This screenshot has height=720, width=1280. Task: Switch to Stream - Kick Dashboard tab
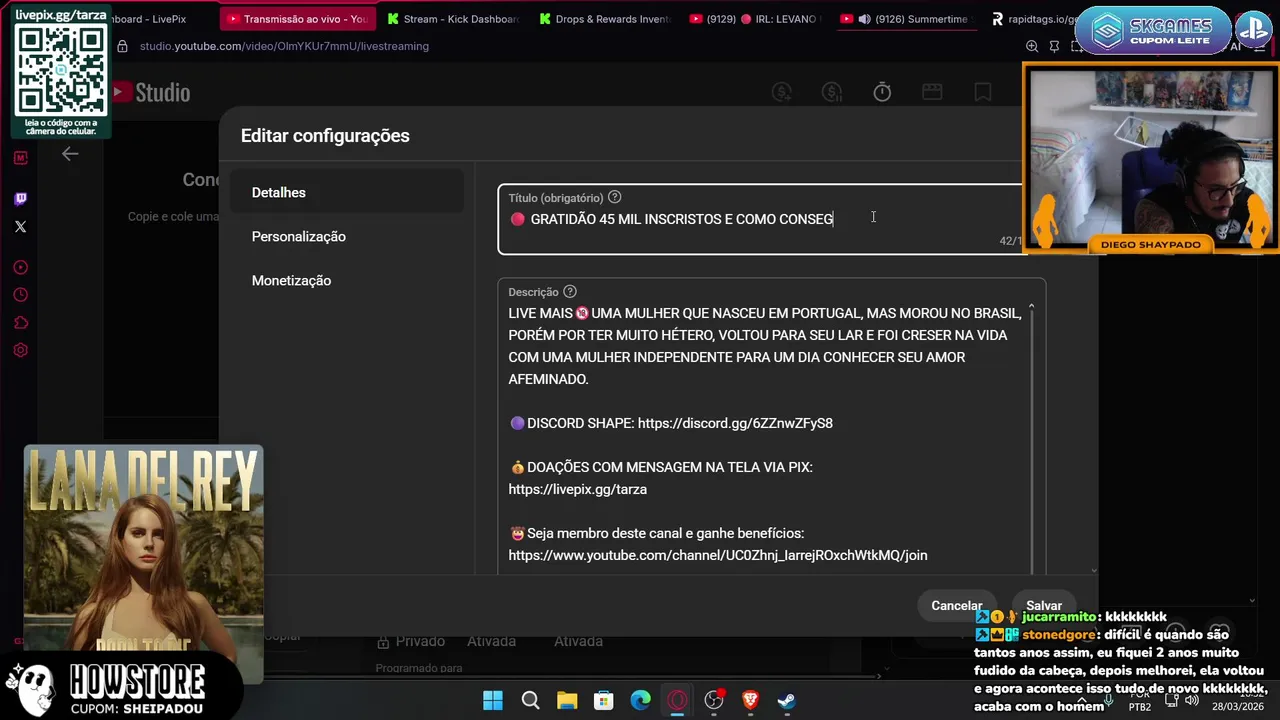(x=455, y=19)
